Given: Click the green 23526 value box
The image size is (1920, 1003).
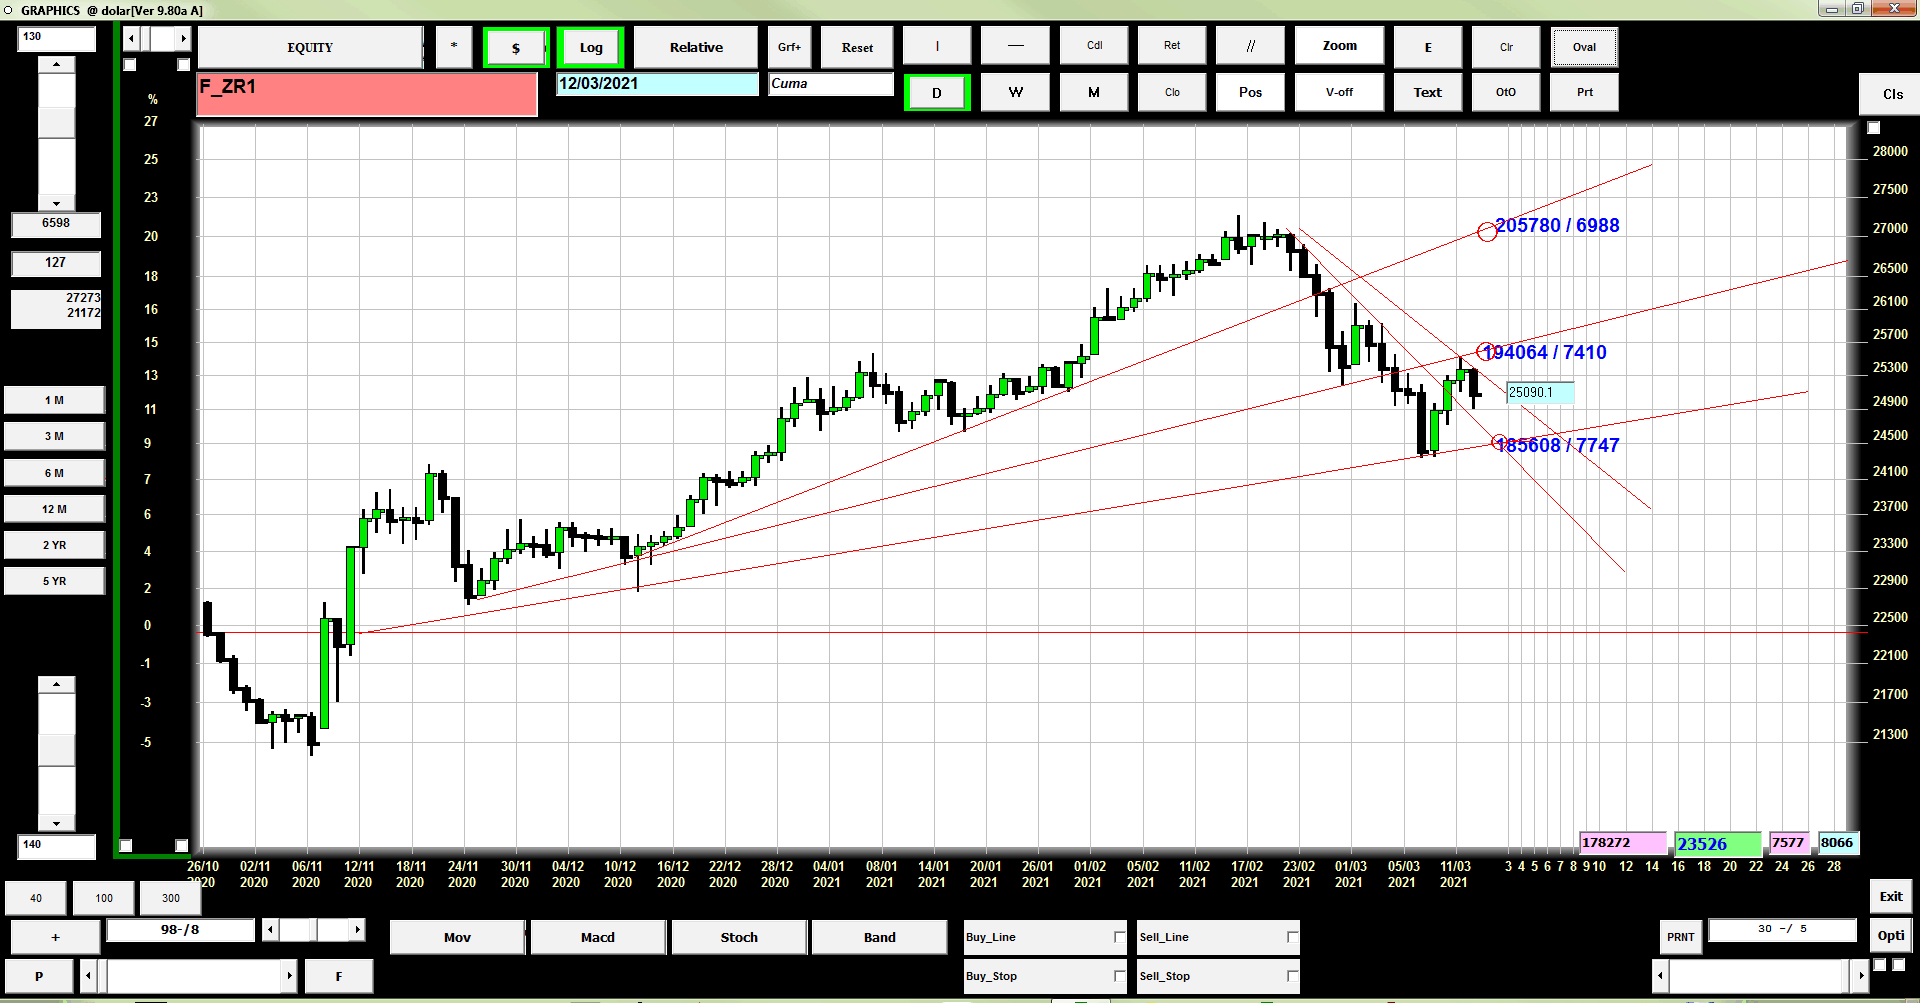Looking at the screenshot, I should point(1718,844).
